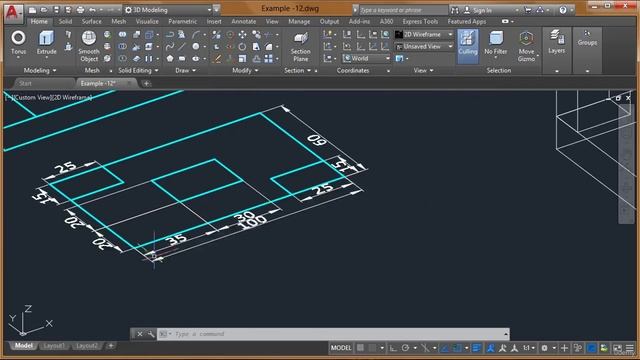Click the workspace switching gear in status bar
The image size is (640, 360).
coord(544,348)
